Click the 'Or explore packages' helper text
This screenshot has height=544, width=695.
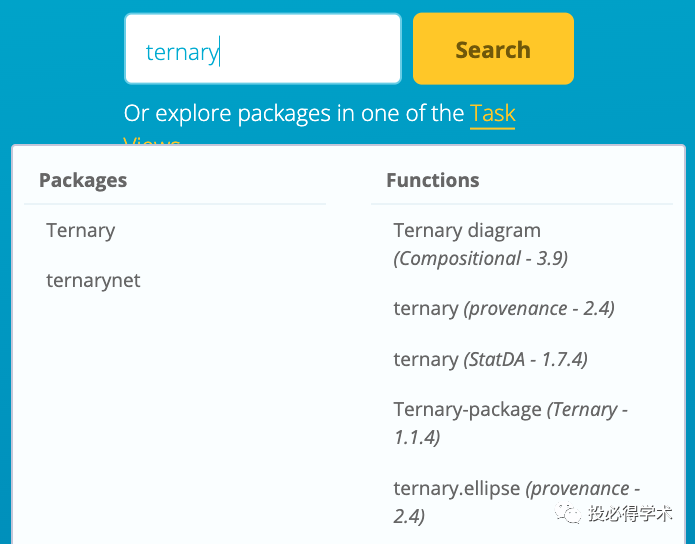click(294, 114)
